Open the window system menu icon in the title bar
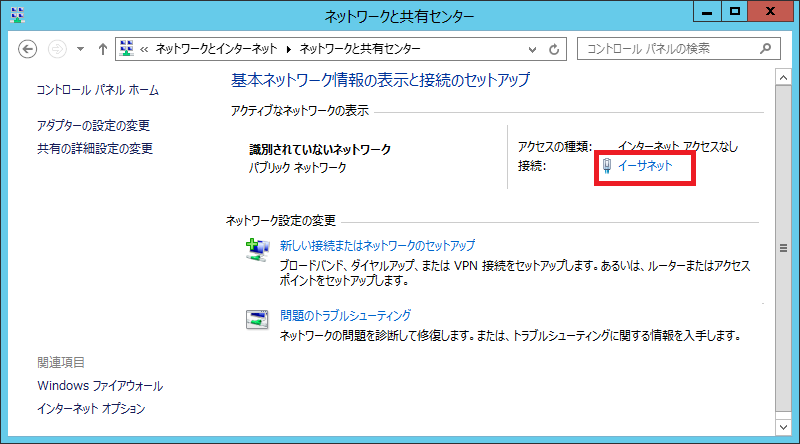Screen dimensions: 800x444 (x=17, y=15)
